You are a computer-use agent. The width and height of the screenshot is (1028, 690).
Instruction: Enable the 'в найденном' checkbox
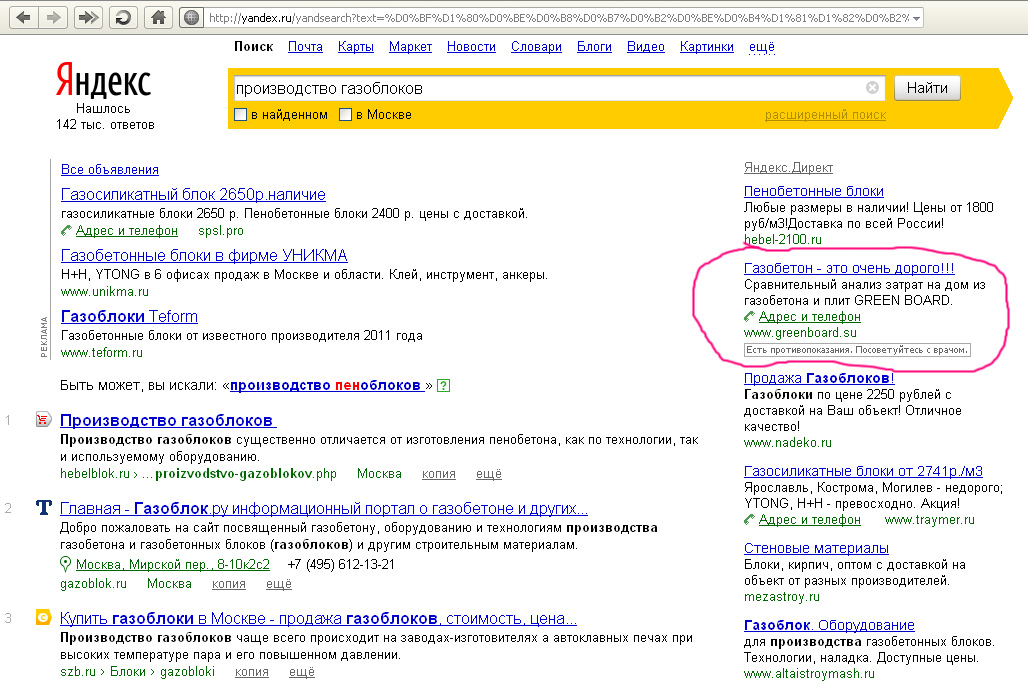coord(241,115)
